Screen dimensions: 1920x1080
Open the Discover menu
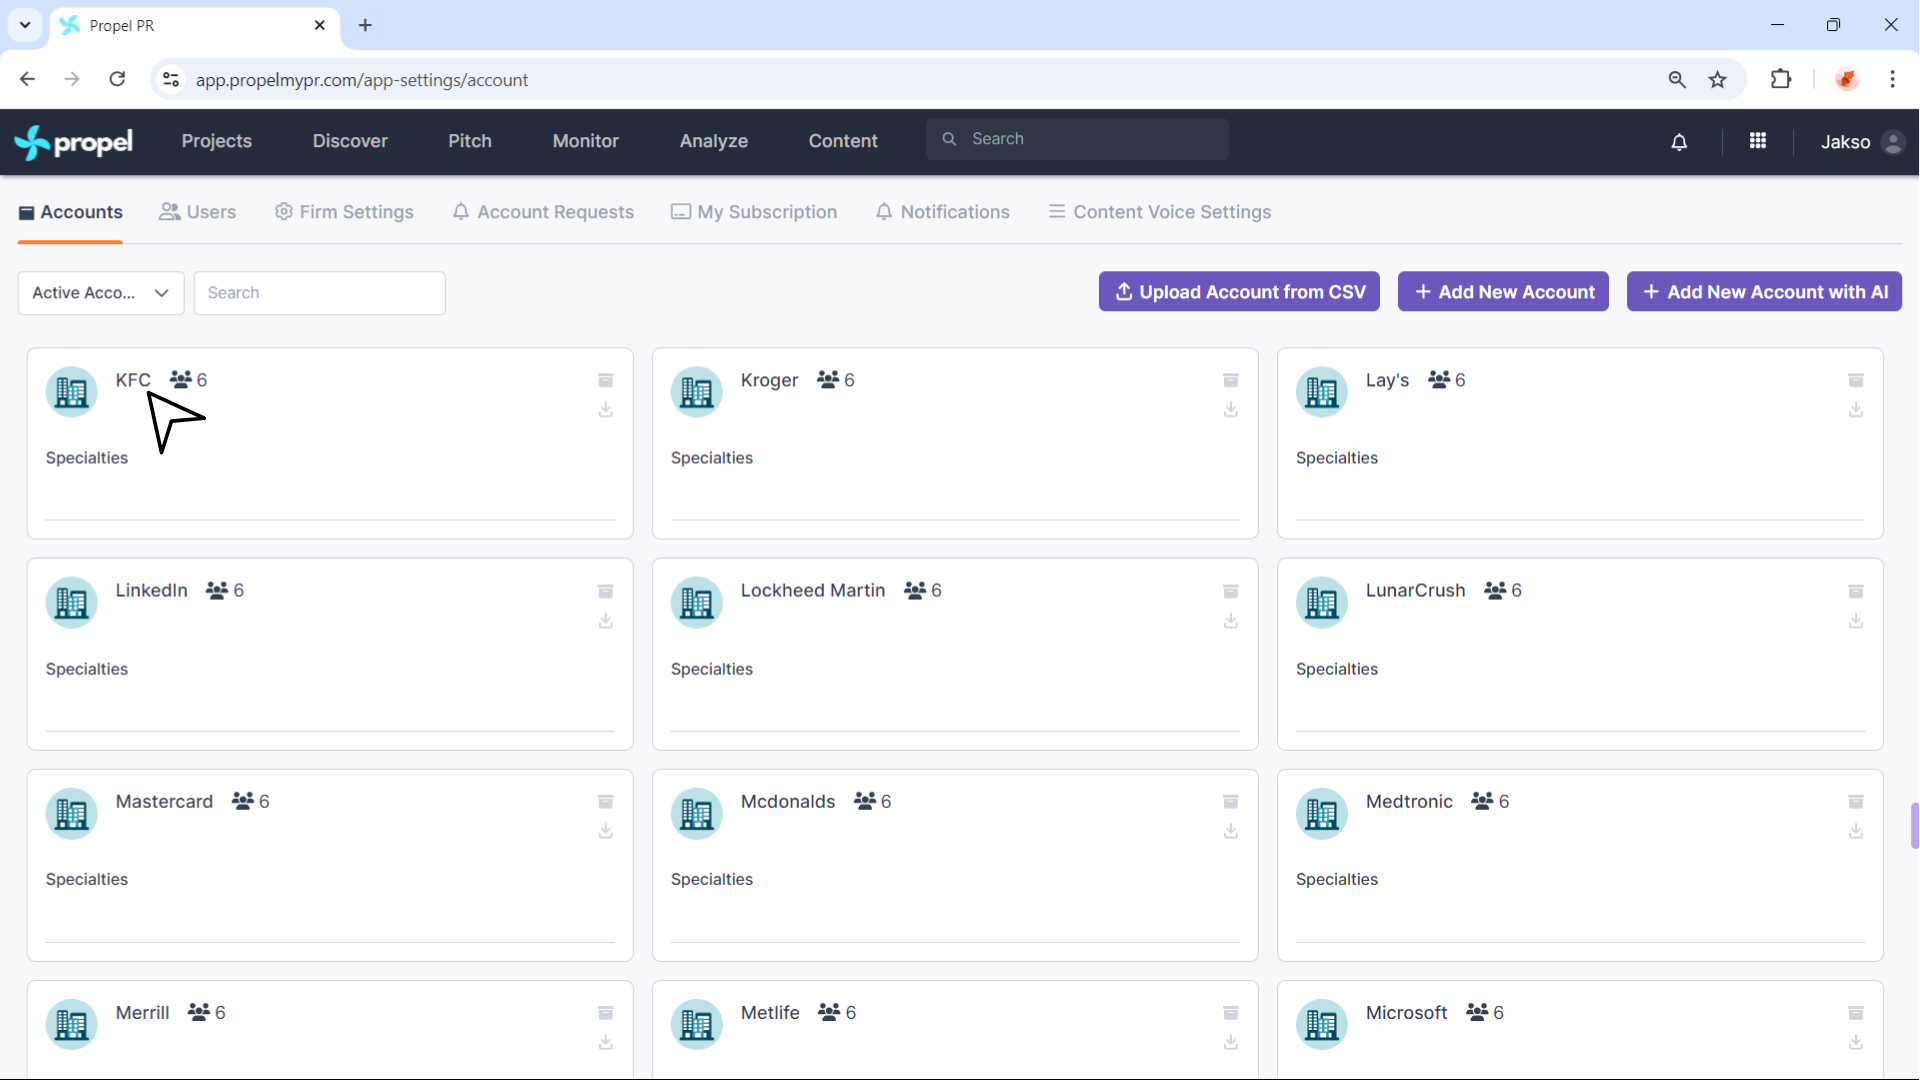coord(350,141)
